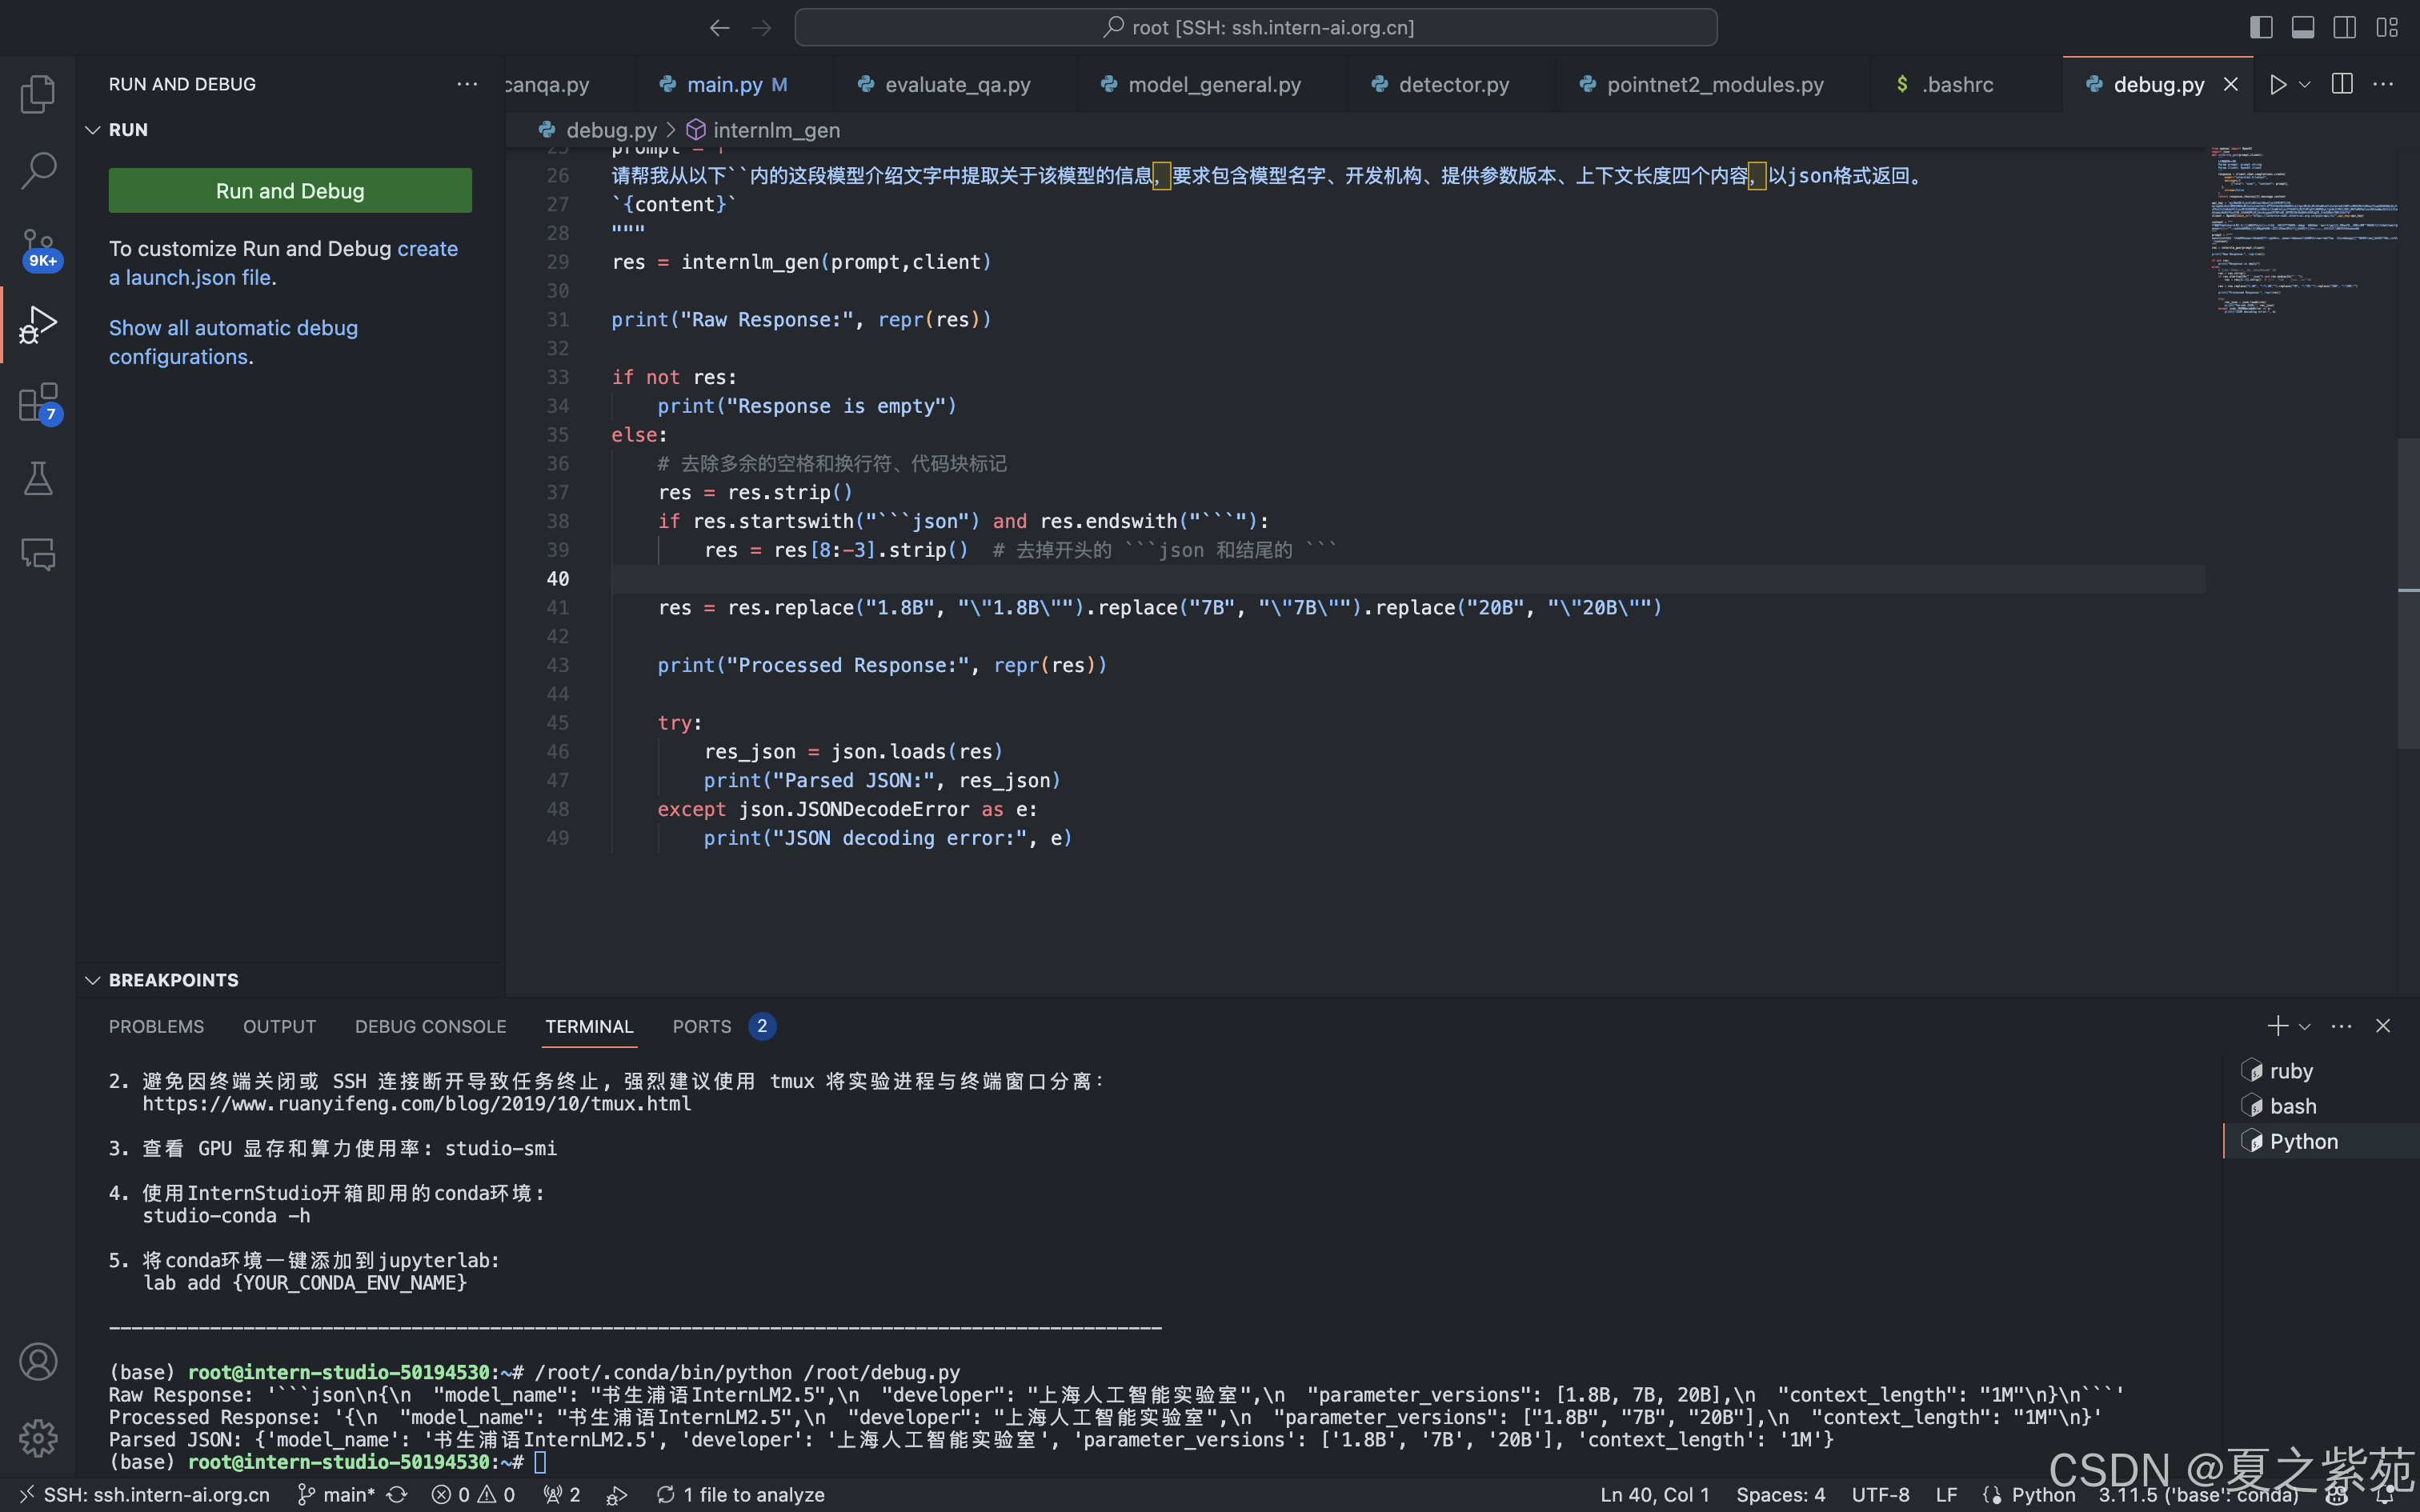Viewport: 2420px width, 1512px height.
Task: Open the Search view in activity bar
Action: 38,171
